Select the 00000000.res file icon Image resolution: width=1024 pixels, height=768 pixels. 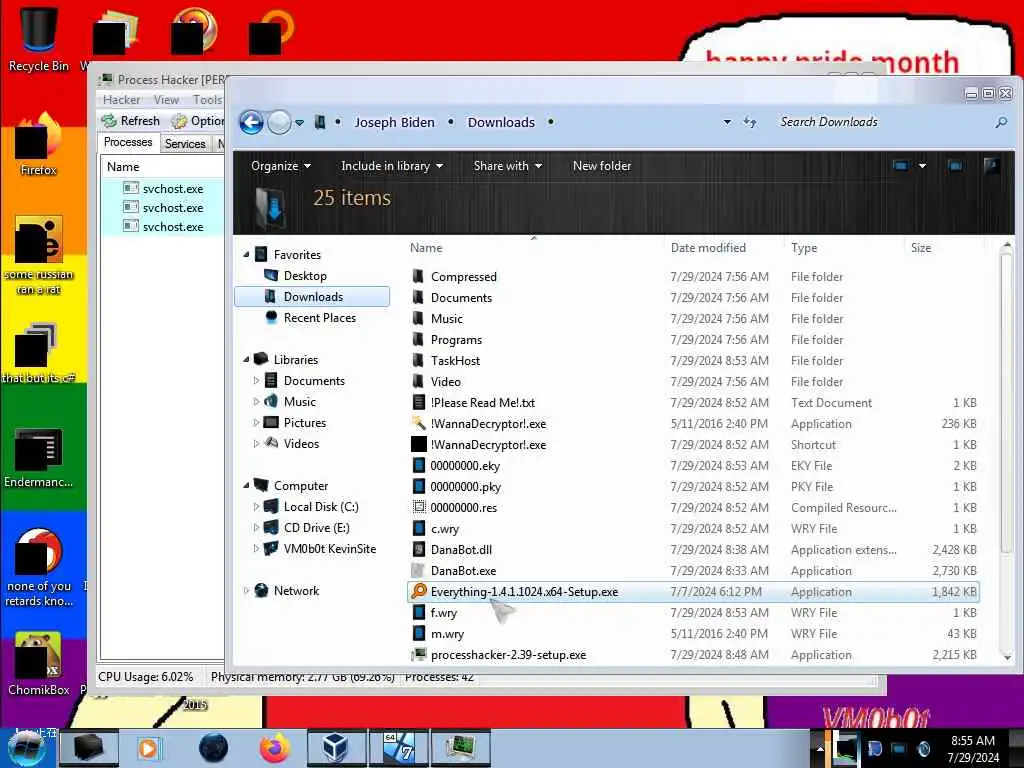click(x=419, y=507)
